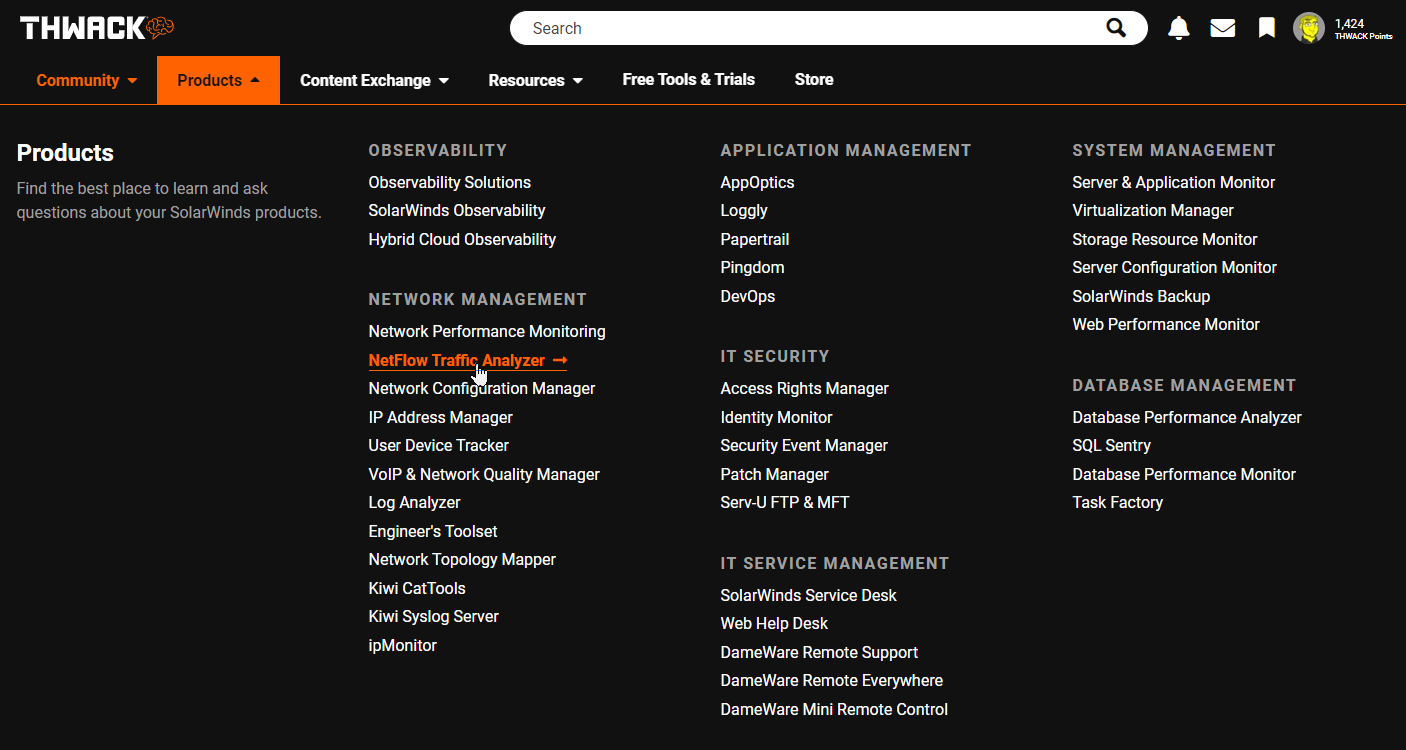This screenshot has height=750, width=1406.
Task: Go to Identity Monitor
Action: click(776, 417)
